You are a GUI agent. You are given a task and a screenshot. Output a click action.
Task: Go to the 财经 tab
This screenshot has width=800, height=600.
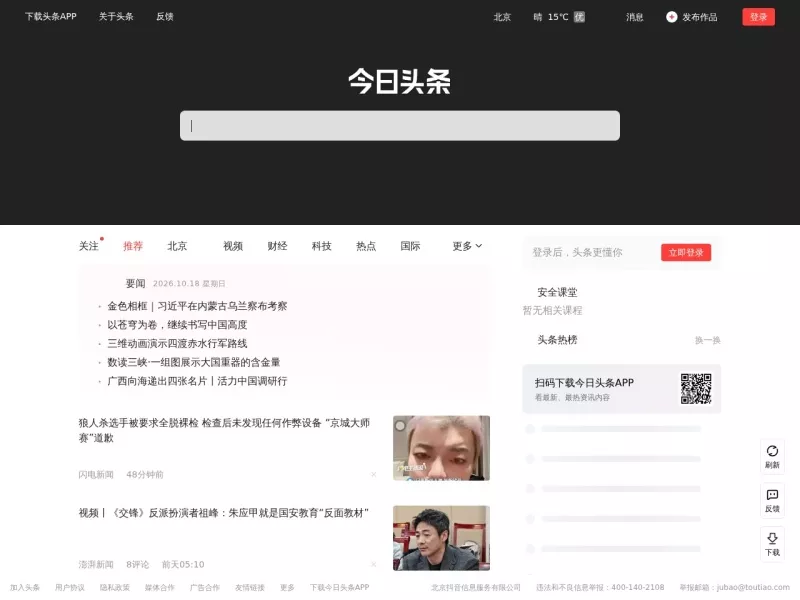coord(278,246)
